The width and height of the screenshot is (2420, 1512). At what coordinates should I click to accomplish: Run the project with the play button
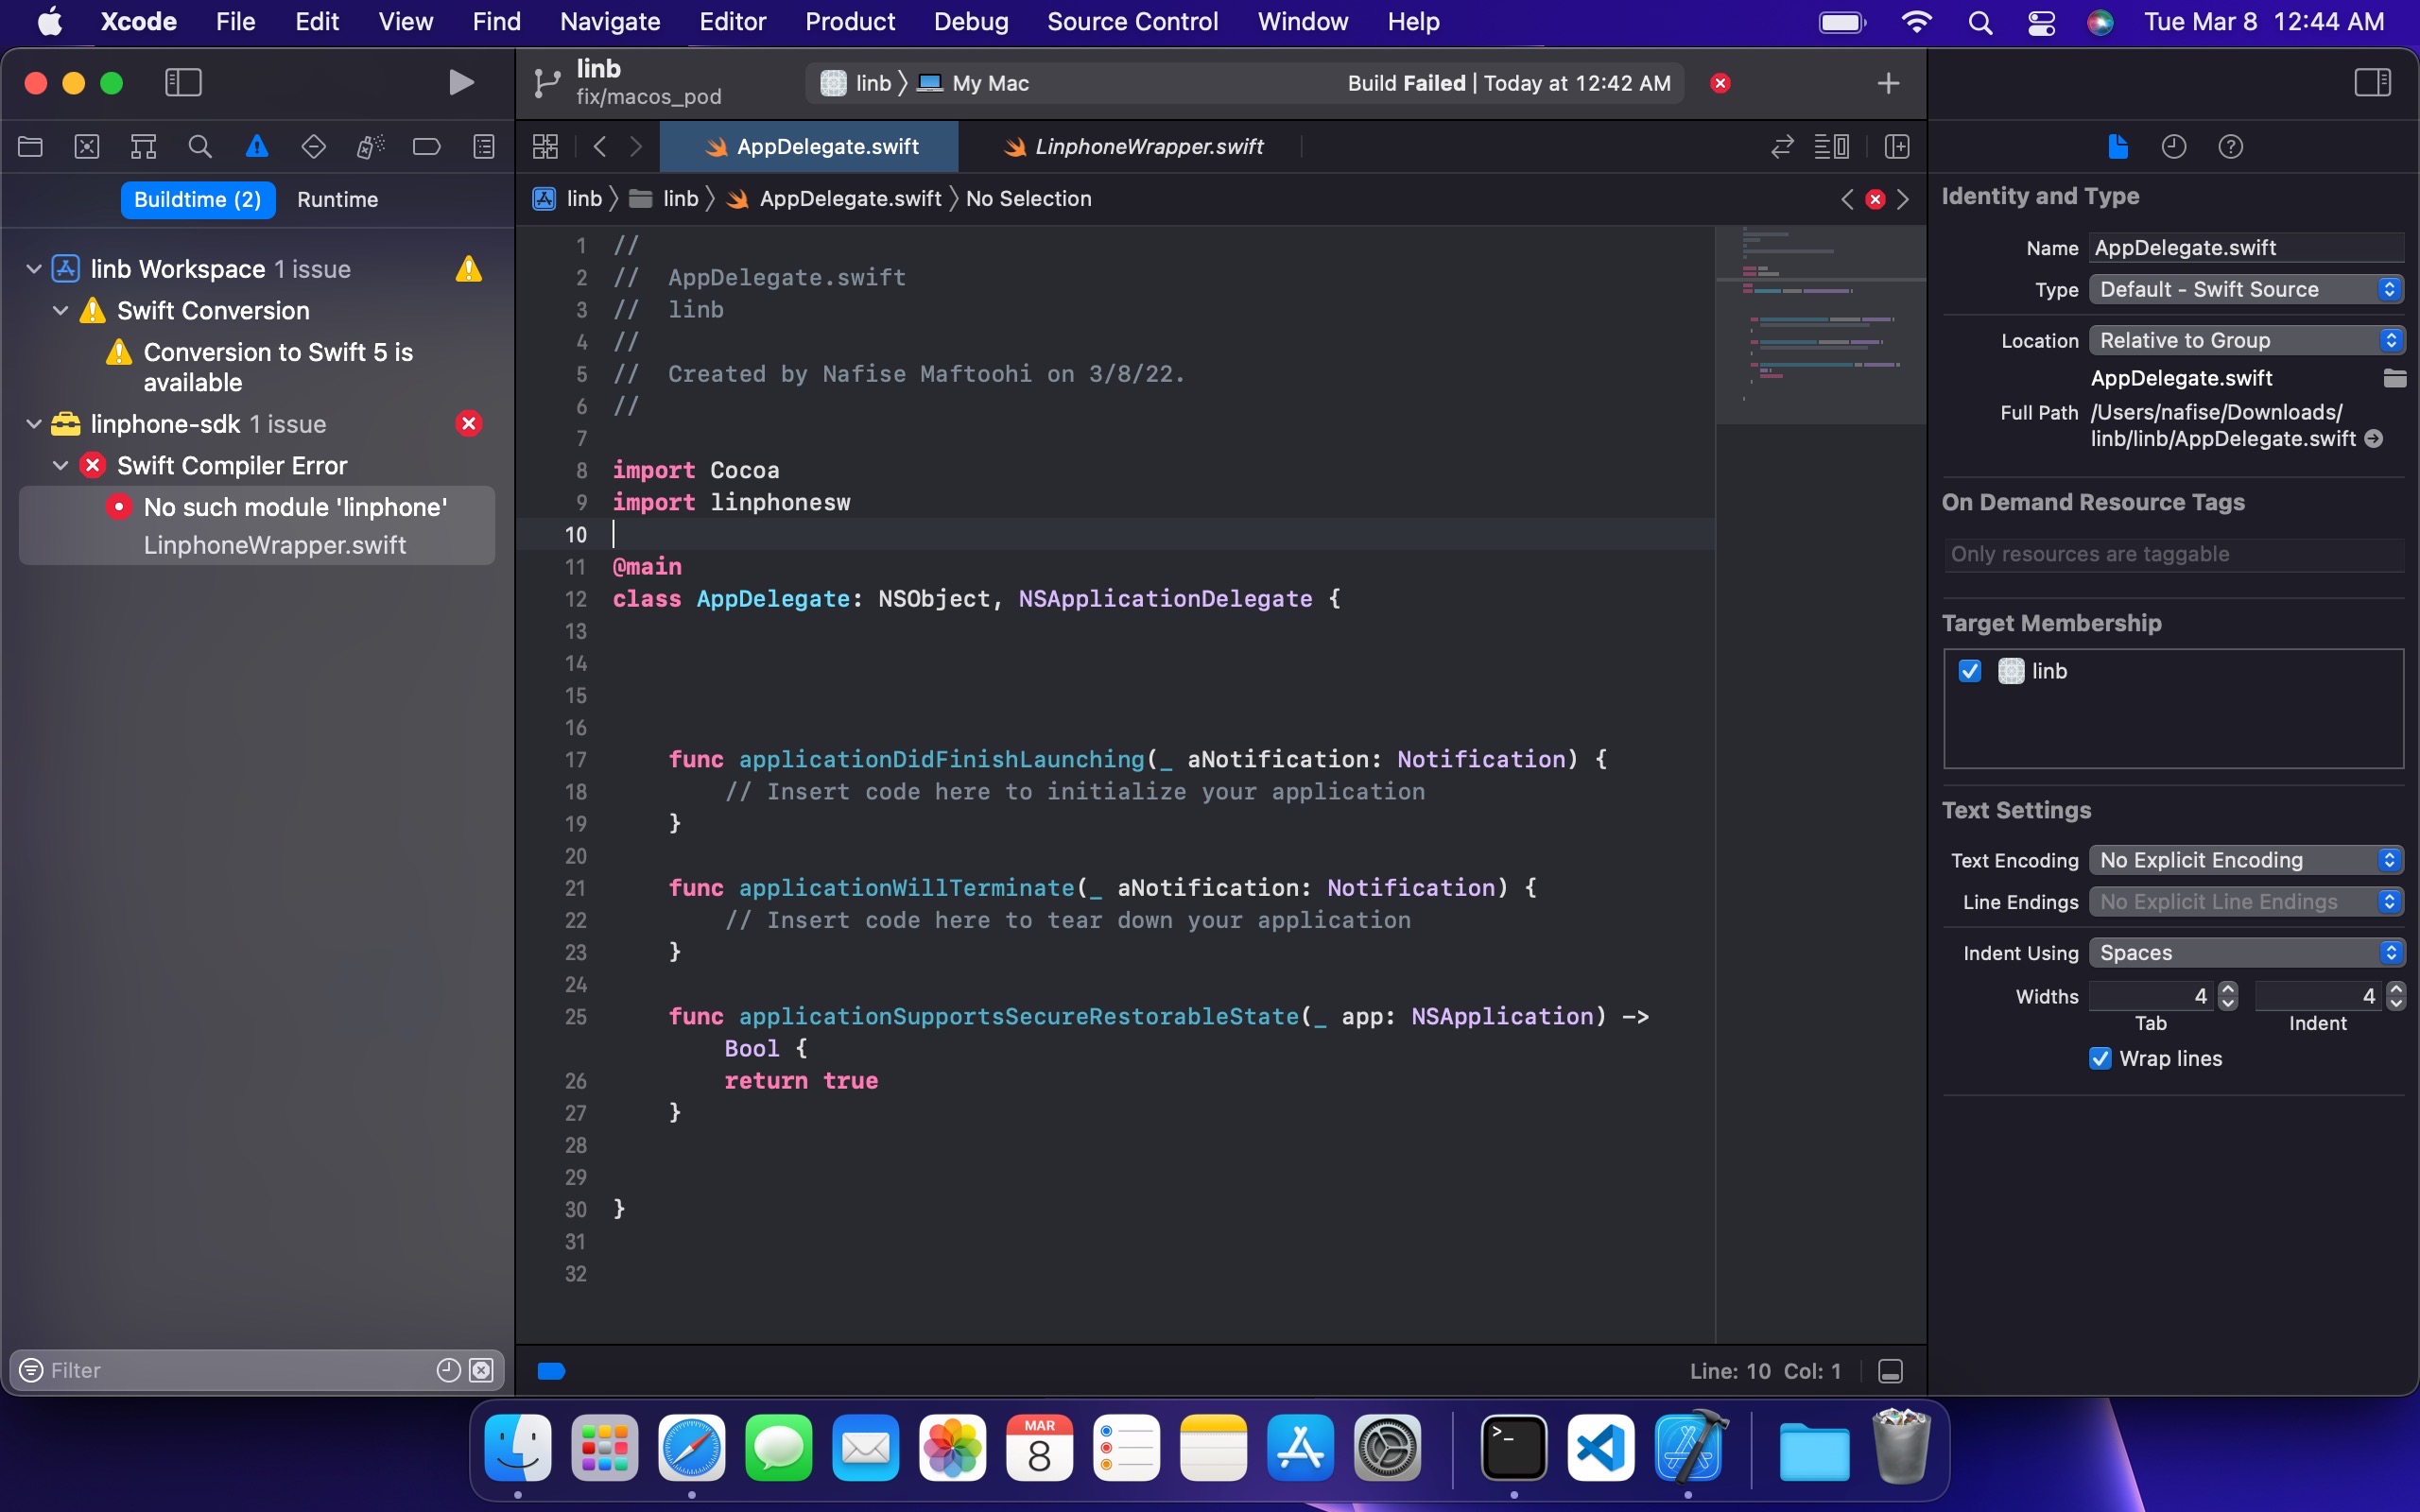click(460, 82)
